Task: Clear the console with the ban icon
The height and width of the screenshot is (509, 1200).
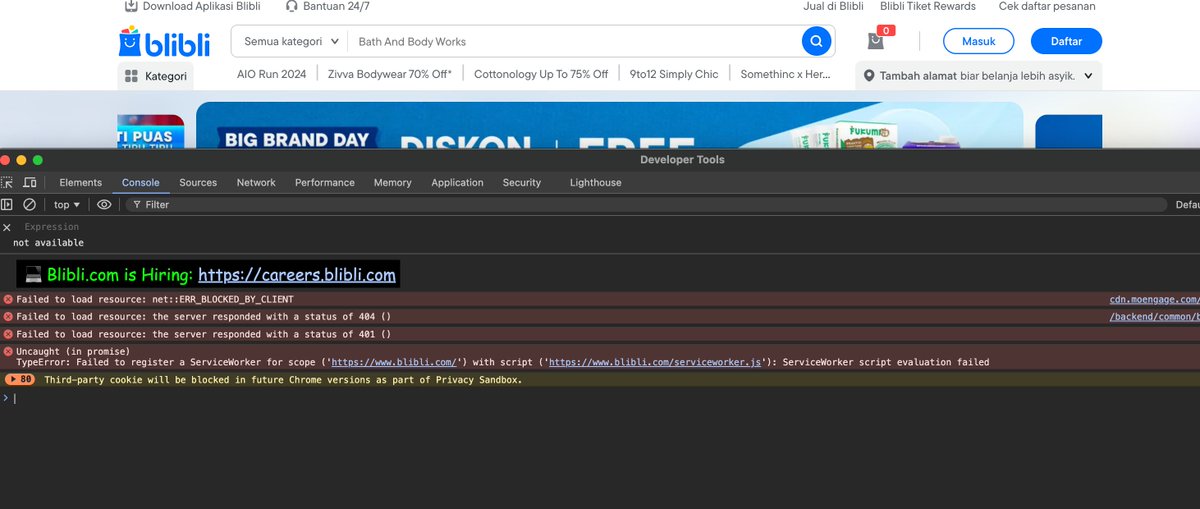Action: pos(30,204)
